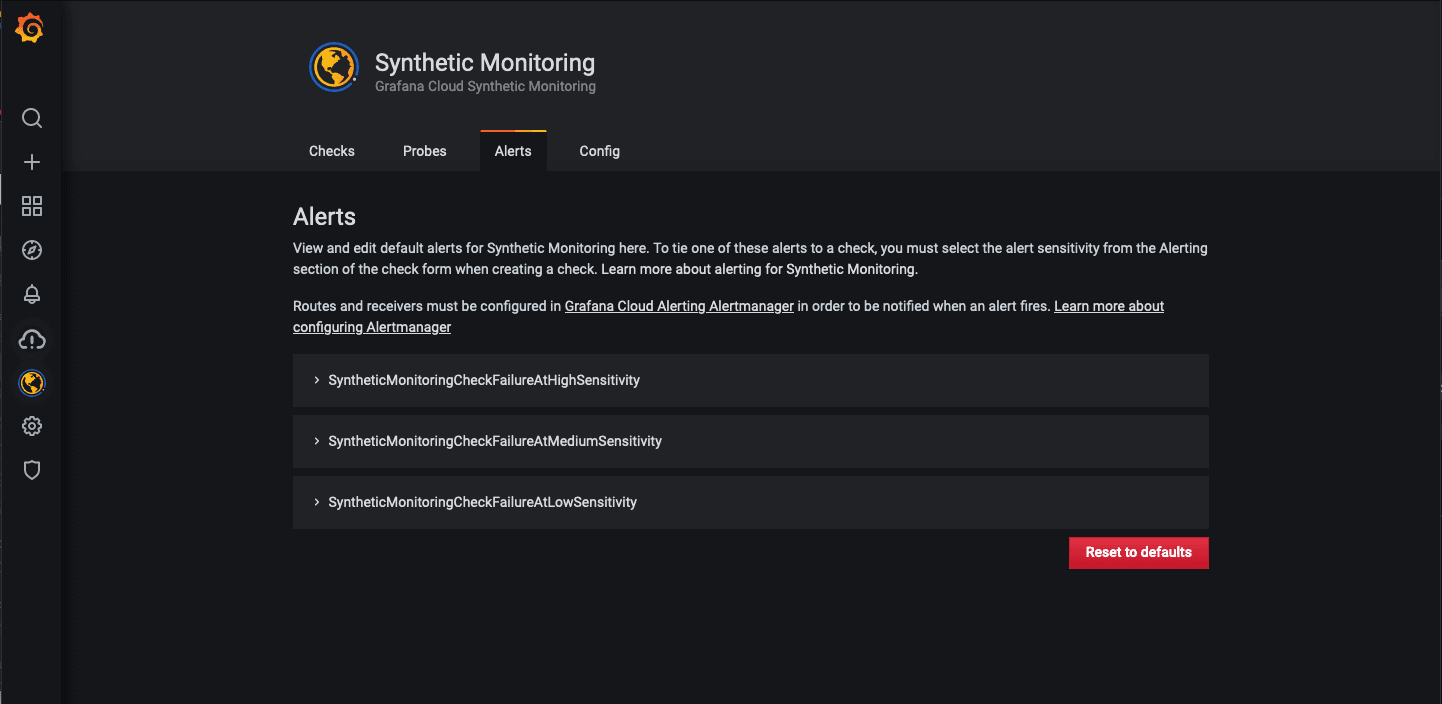Image resolution: width=1442 pixels, height=704 pixels.
Task: Open the Config tab
Action: tap(599, 151)
